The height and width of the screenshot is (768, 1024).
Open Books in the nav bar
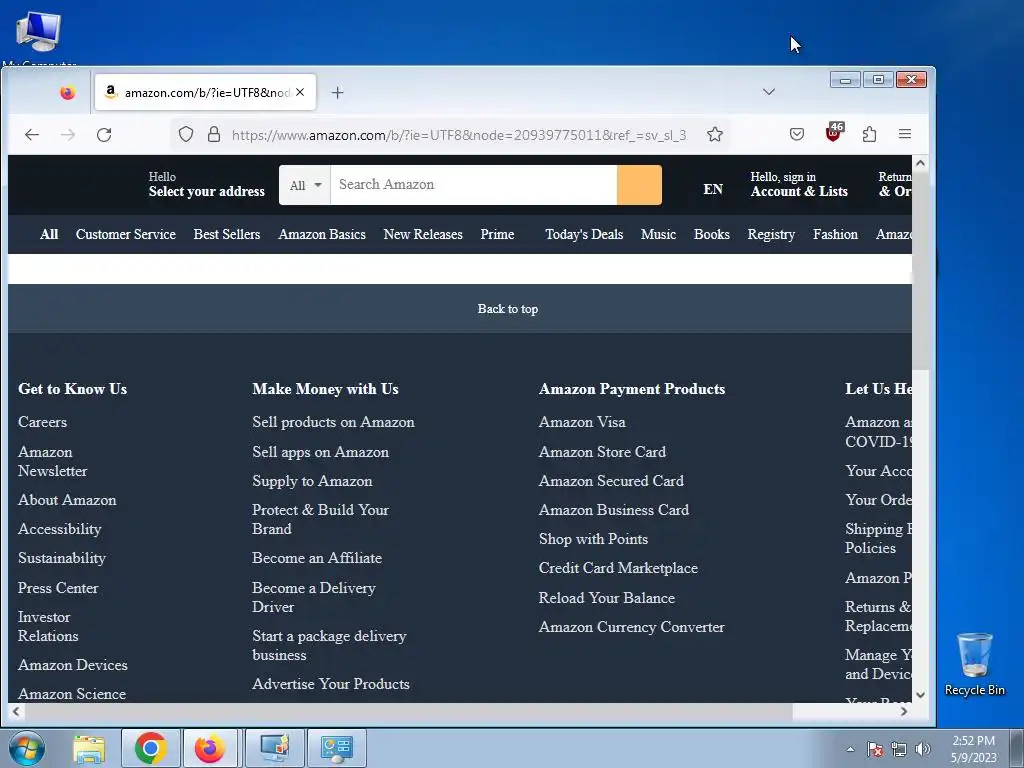711,234
